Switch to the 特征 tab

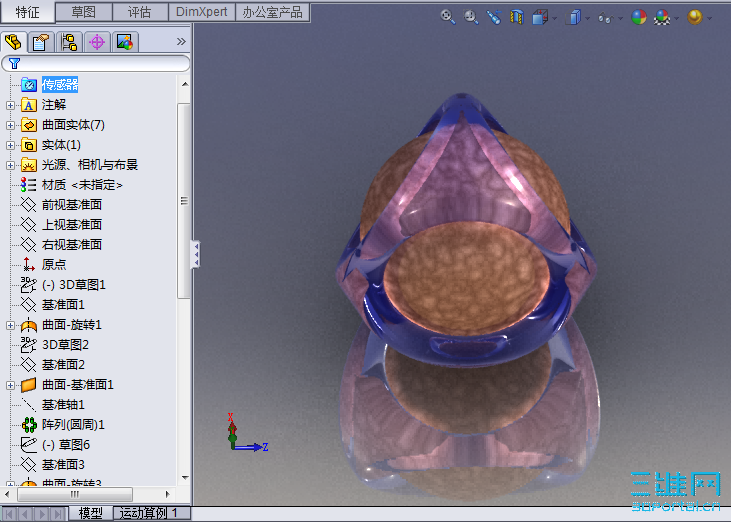tap(28, 12)
